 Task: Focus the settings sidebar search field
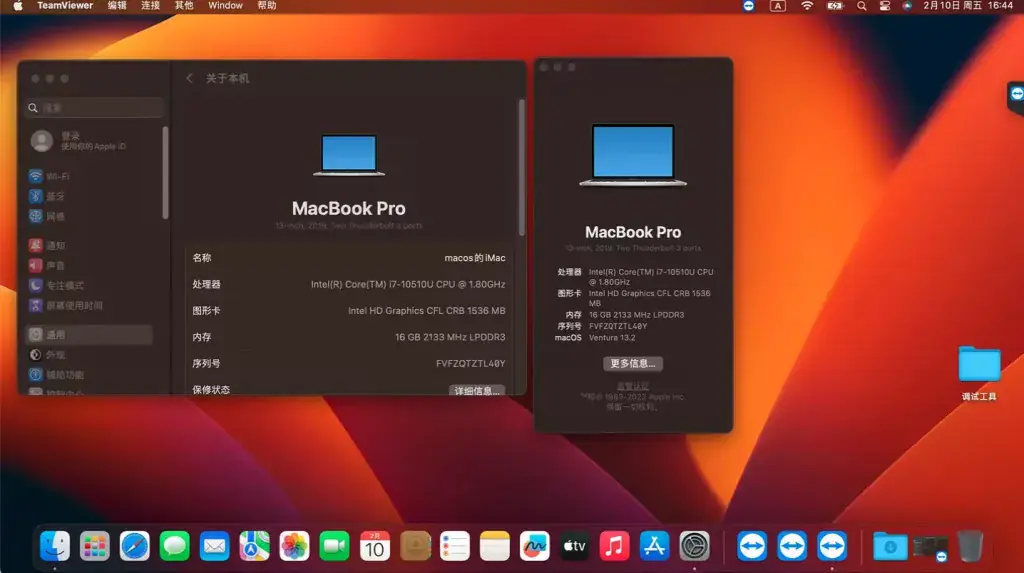[x=93, y=108]
